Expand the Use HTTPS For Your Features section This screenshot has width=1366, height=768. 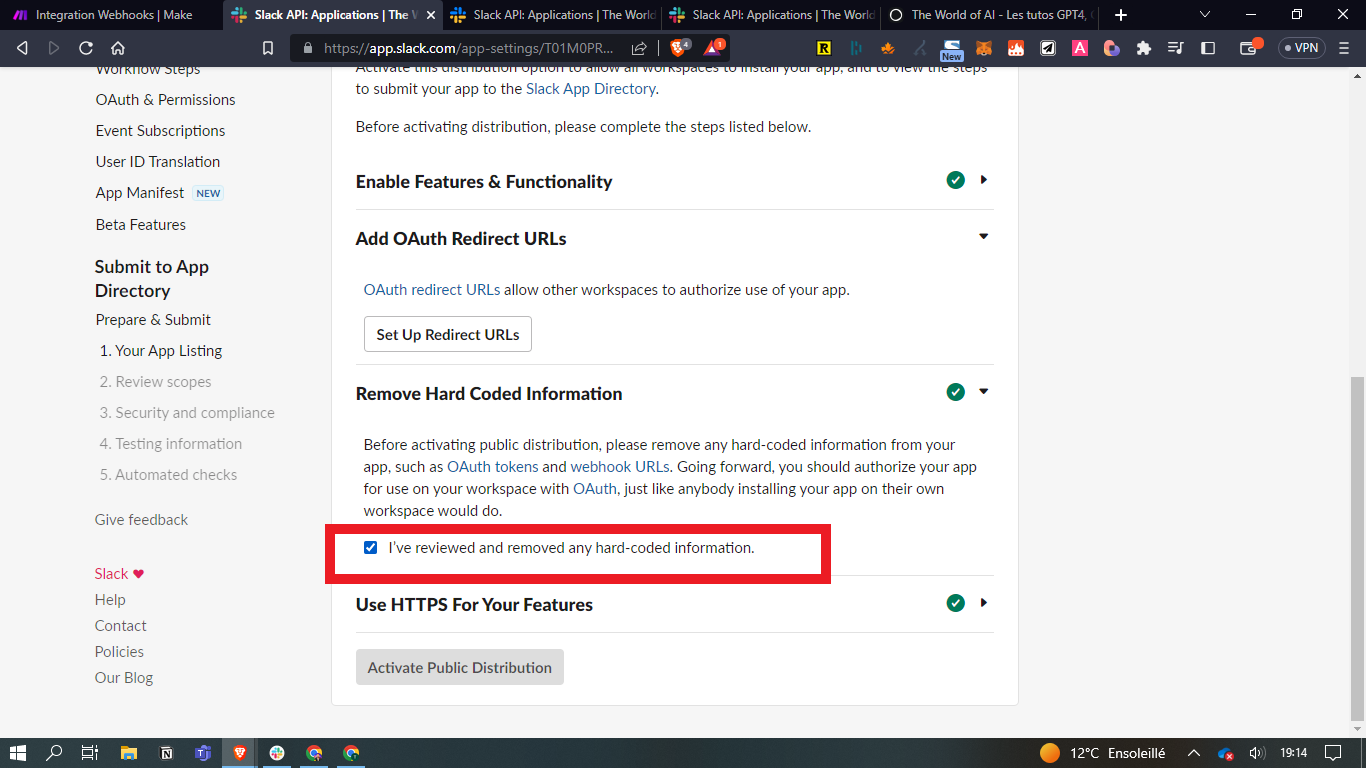tap(984, 603)
